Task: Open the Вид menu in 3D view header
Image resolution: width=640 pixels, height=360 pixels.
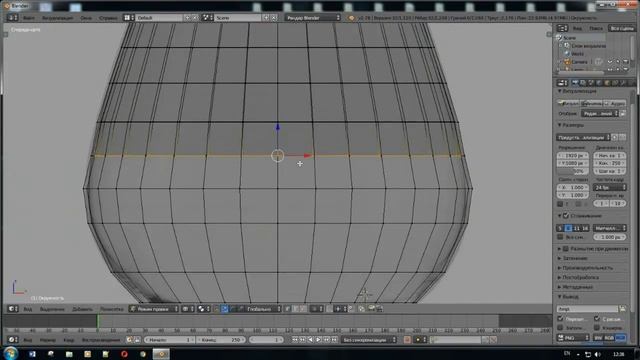Action: click(x=27, y=309)
